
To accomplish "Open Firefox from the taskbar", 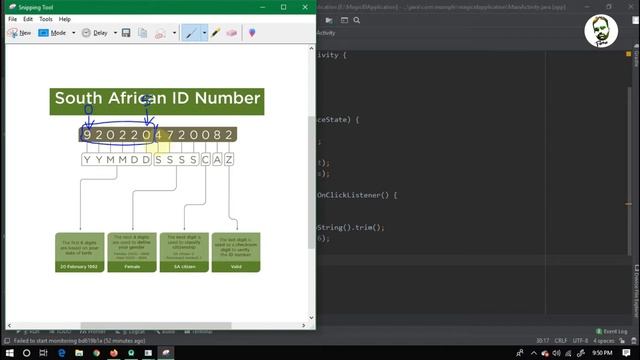I will click(114, 353).
